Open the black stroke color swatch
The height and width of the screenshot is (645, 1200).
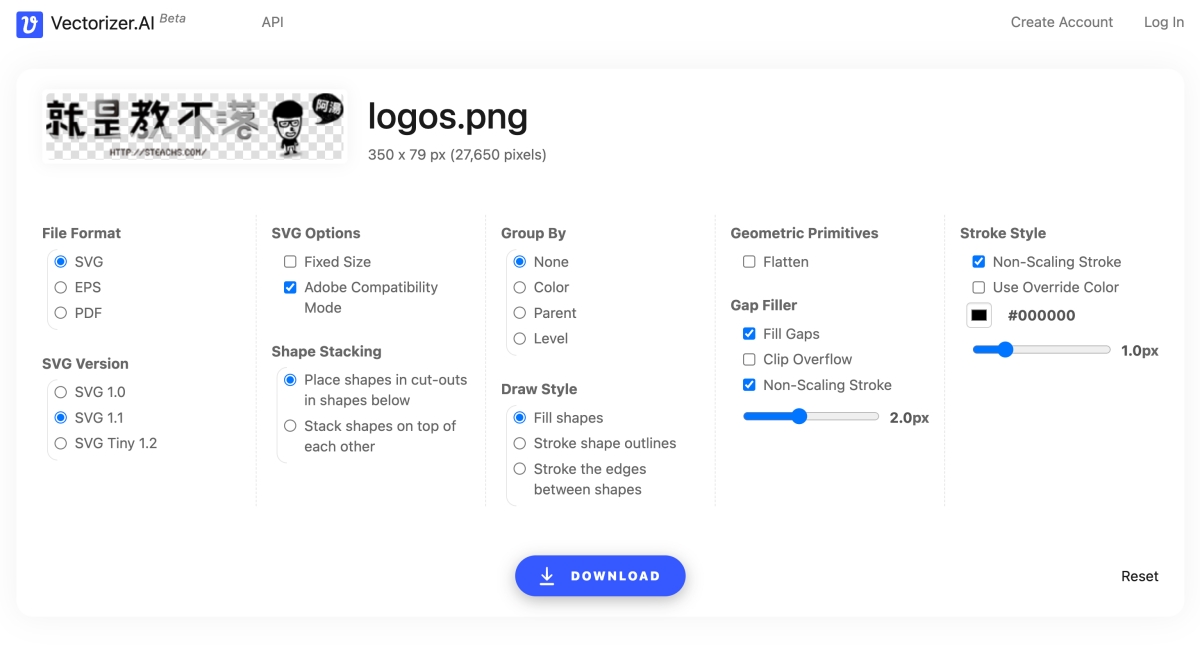(979, 315)
